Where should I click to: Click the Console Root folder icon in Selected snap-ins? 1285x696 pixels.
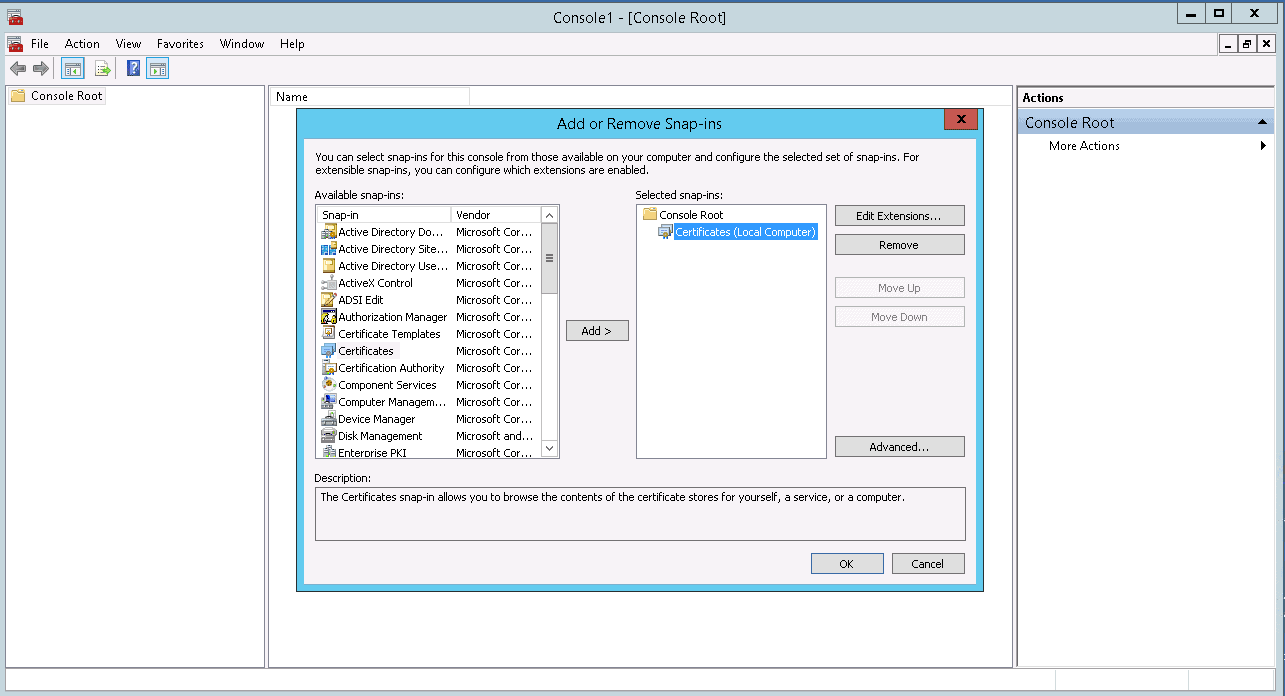point(649,215)
